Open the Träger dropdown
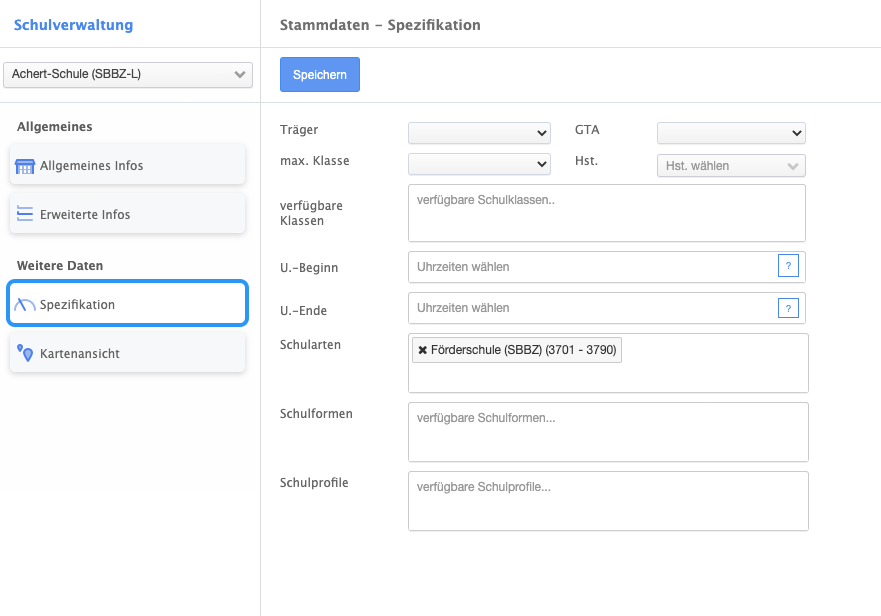The width and height of the screenshot is (881, 616). coord(479,133)
